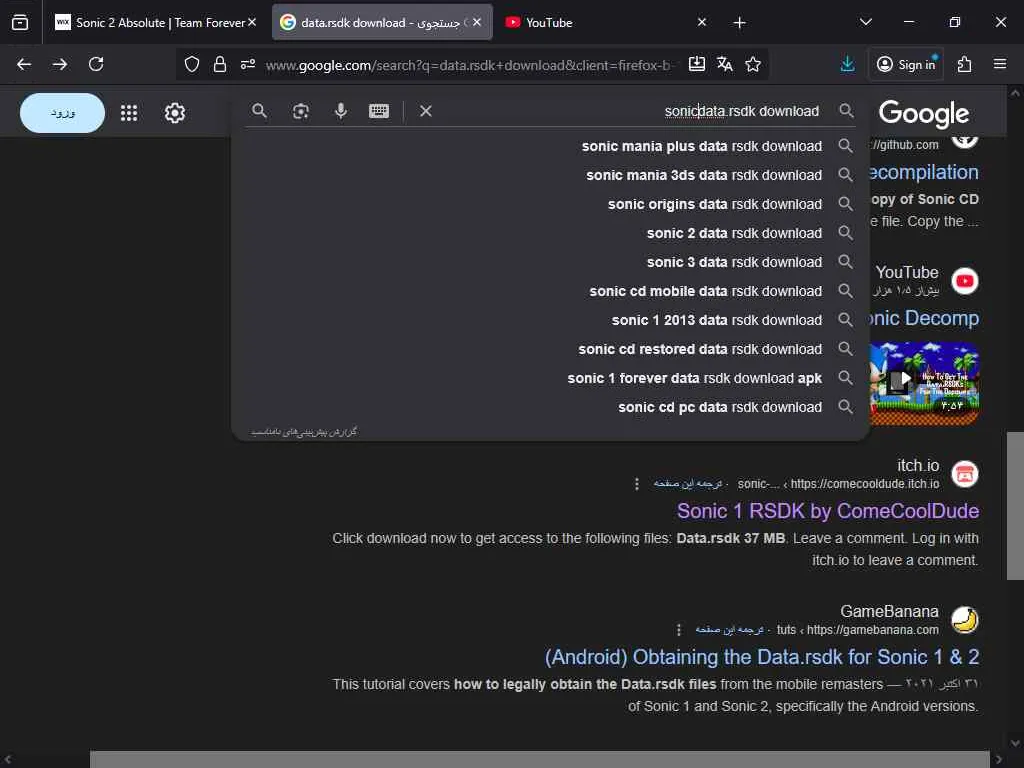The image size is (1024, 768).
Task: Switch to Sonic 2 Absolute Team Forever tab
Action: coord(155,22)
